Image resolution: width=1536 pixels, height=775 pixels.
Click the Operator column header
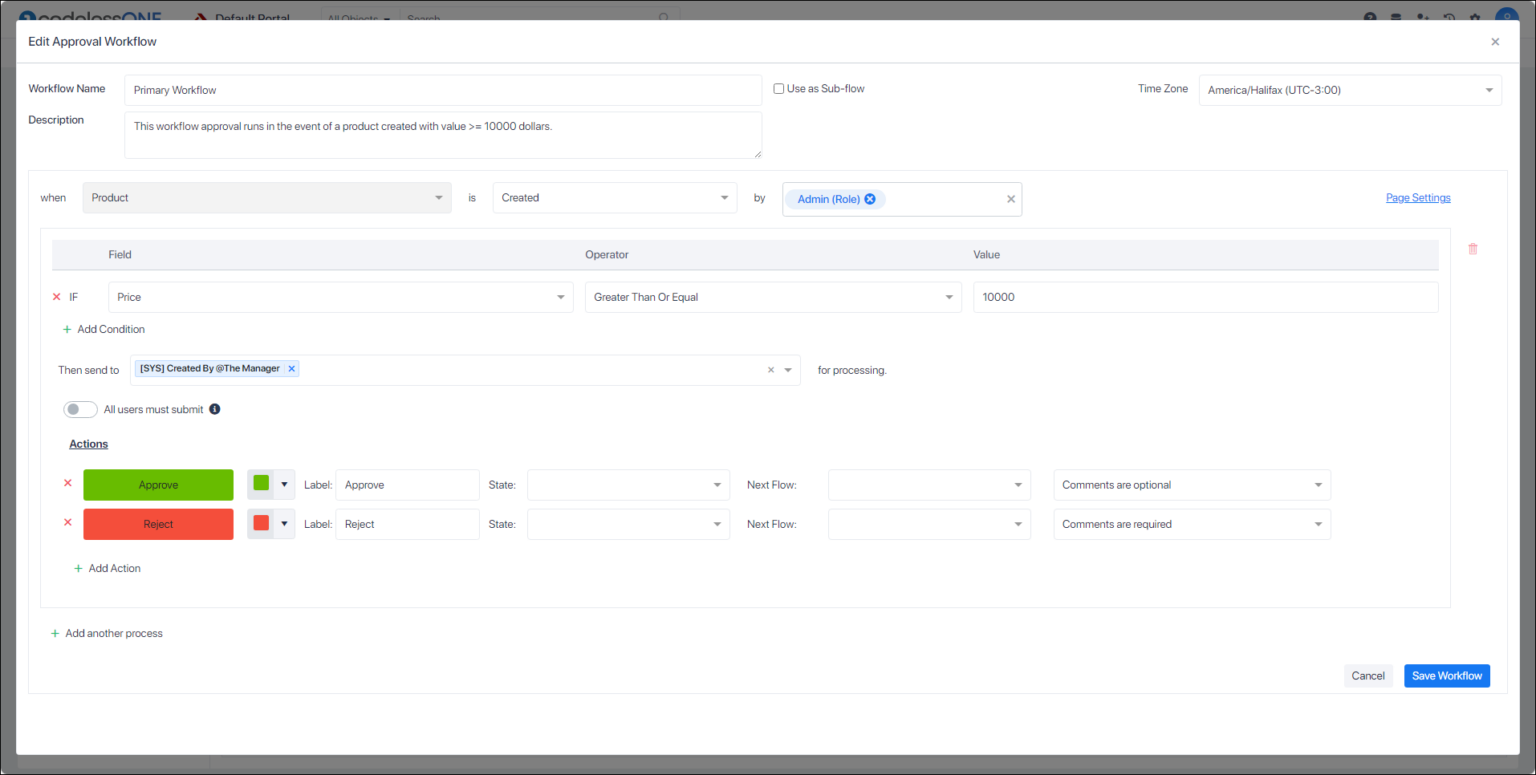point(607,255)
